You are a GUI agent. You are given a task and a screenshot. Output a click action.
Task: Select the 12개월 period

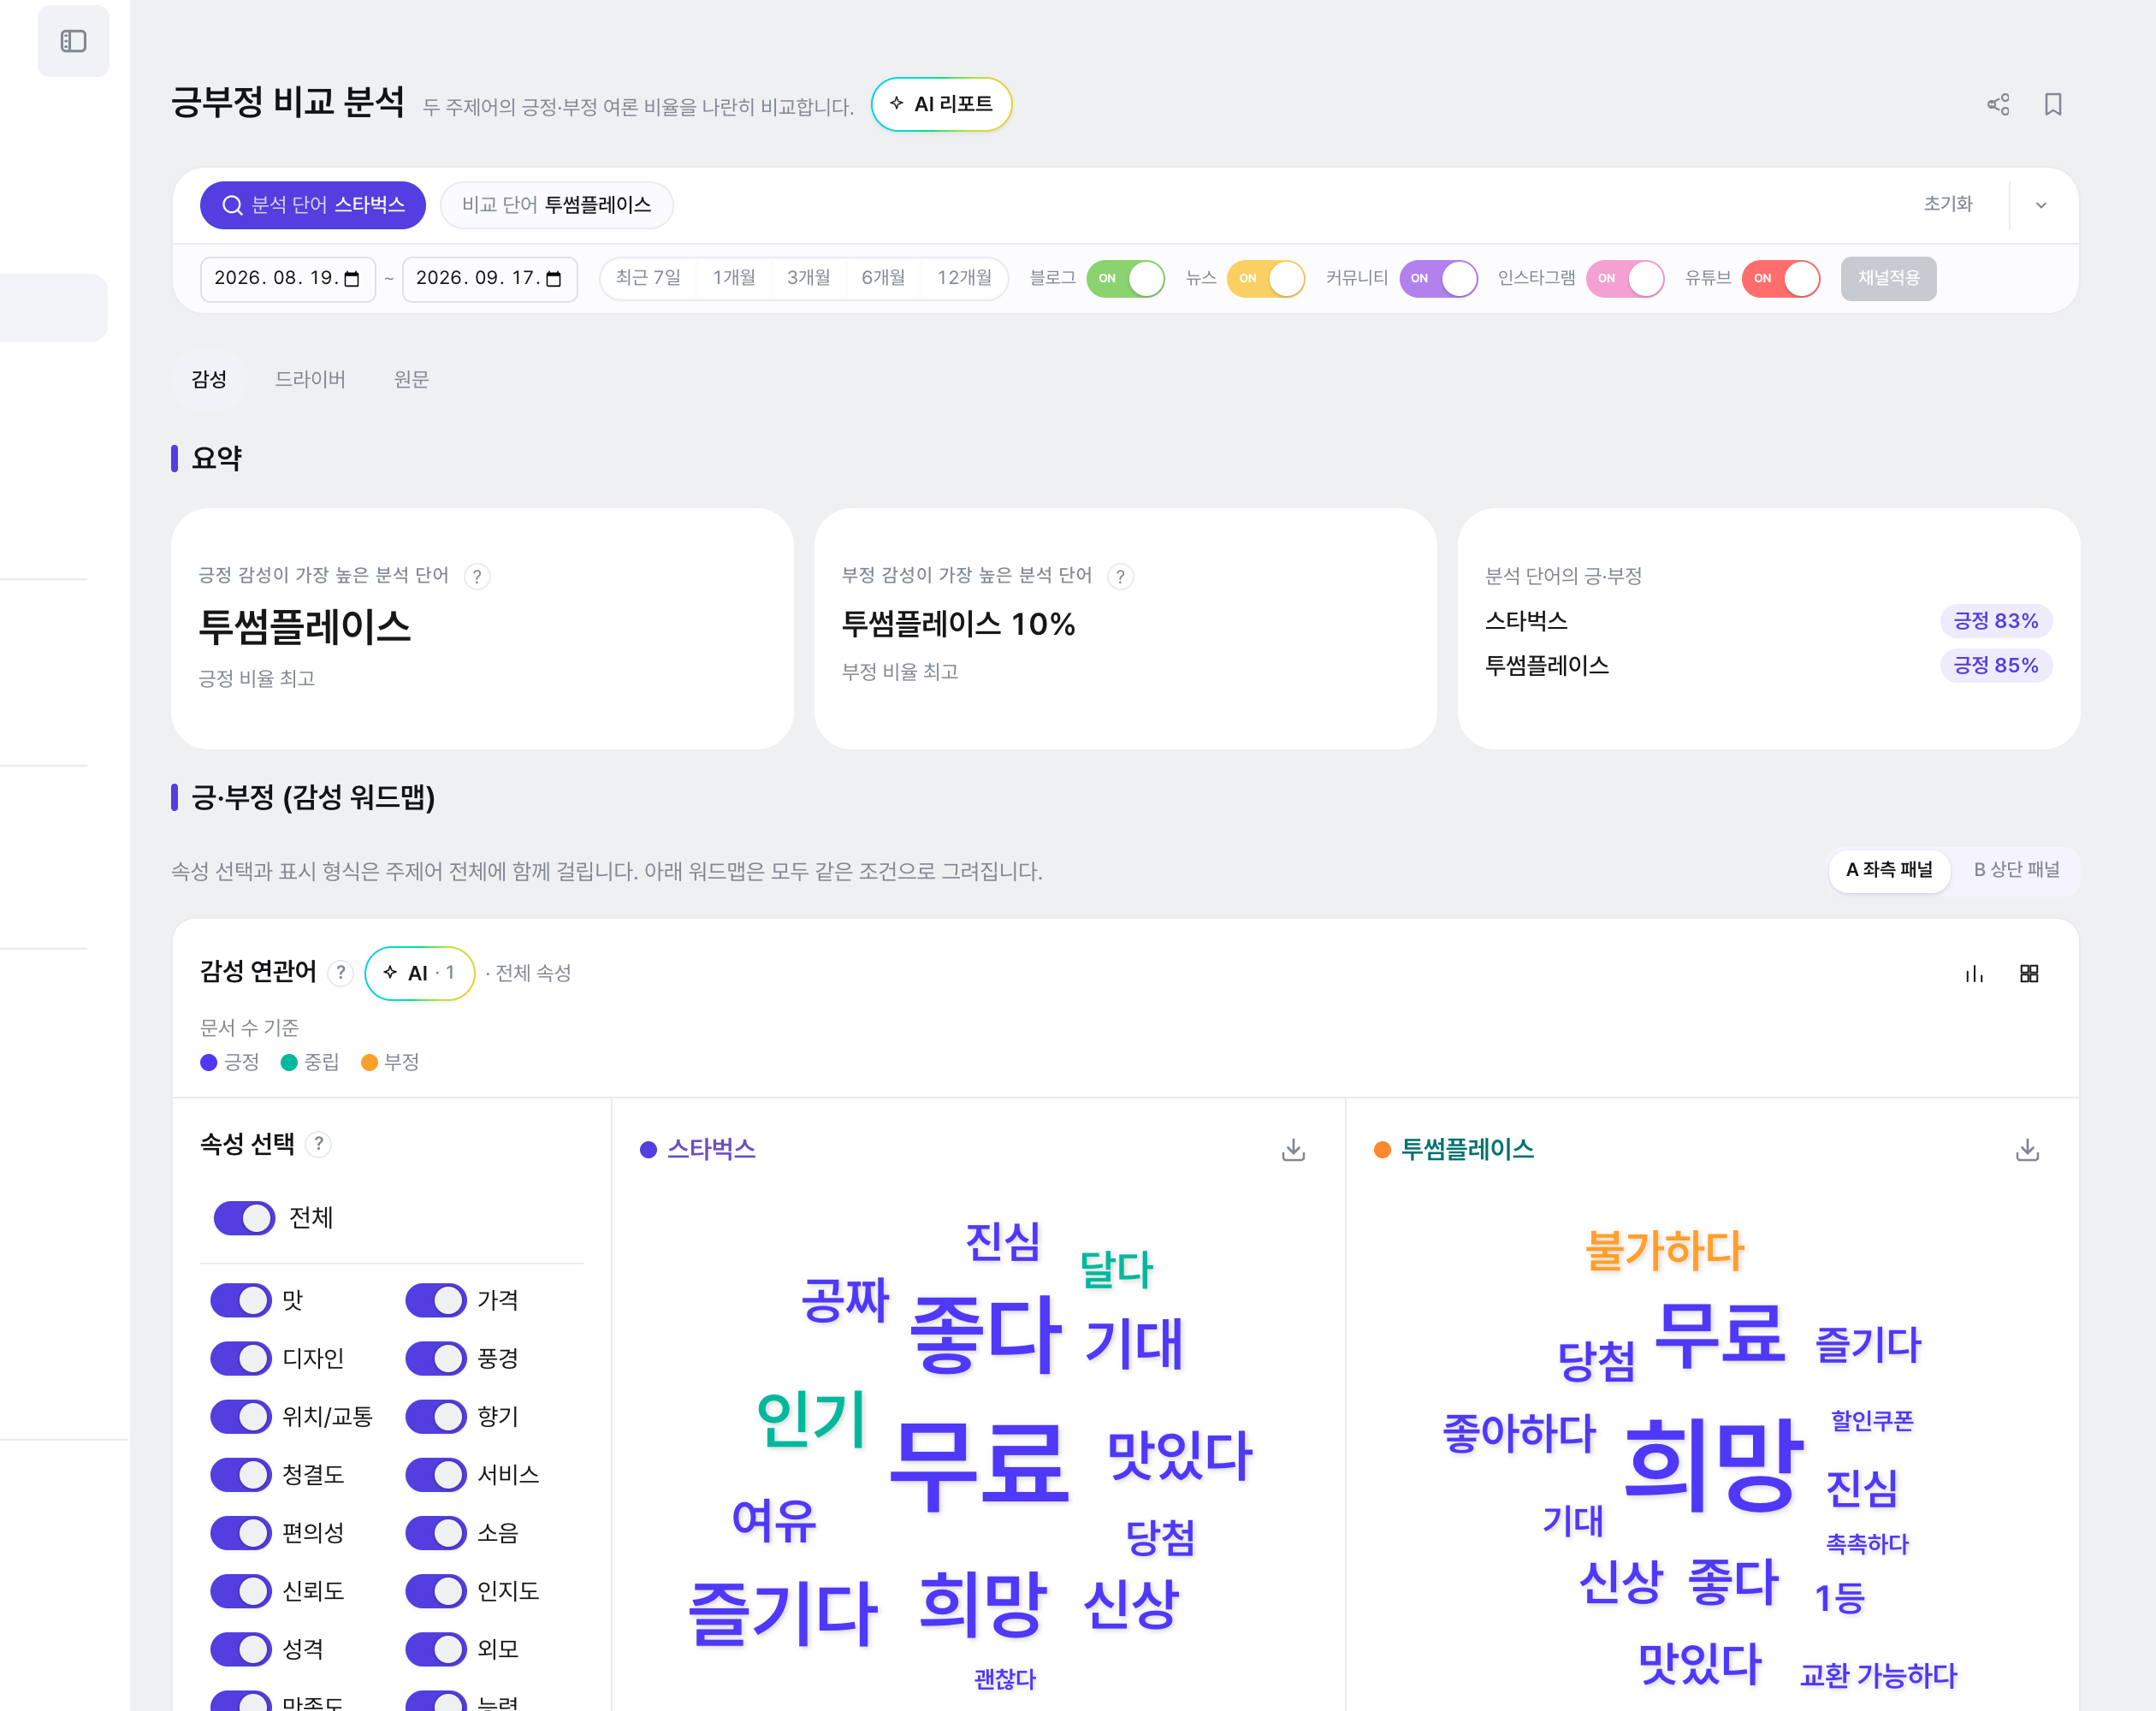tap(964, 278)
